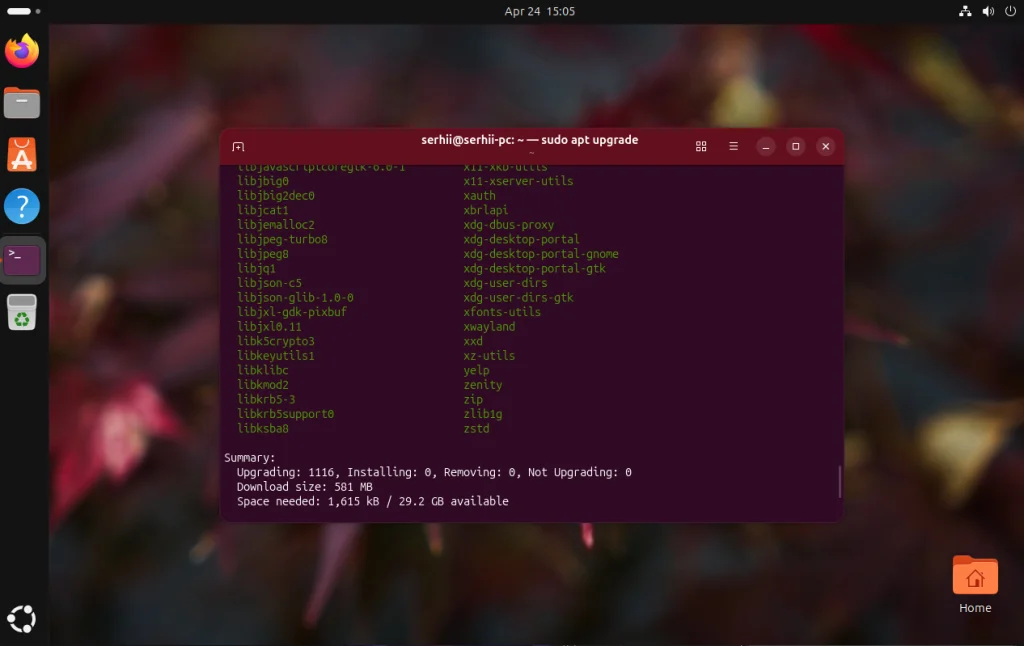This screenshot has height=646, width=1024.
Task: Click the package name libksba8
Action: point(263,428)
